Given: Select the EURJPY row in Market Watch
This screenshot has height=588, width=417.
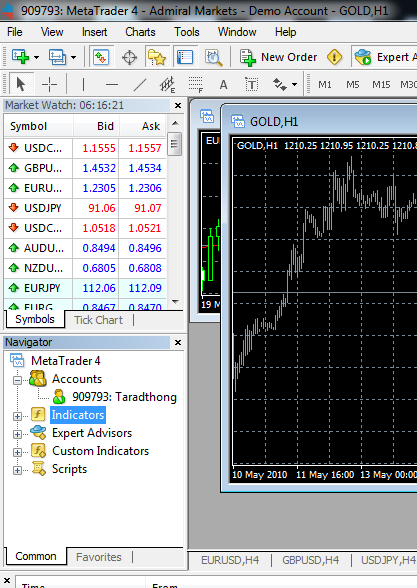Looking at the screenshot, I should [x=85, y=288].
